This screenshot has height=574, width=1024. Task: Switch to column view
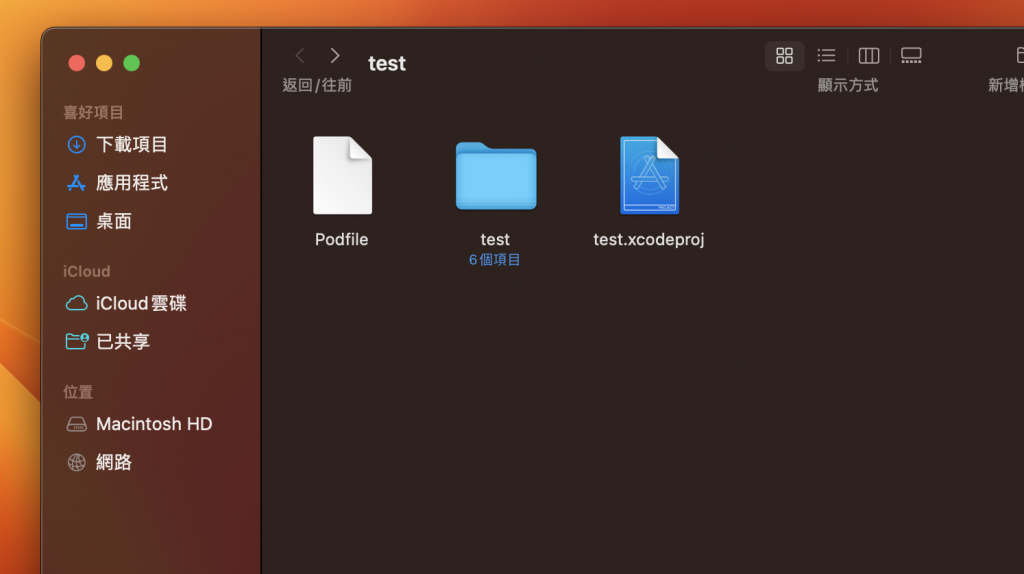[x=869, y=56]
